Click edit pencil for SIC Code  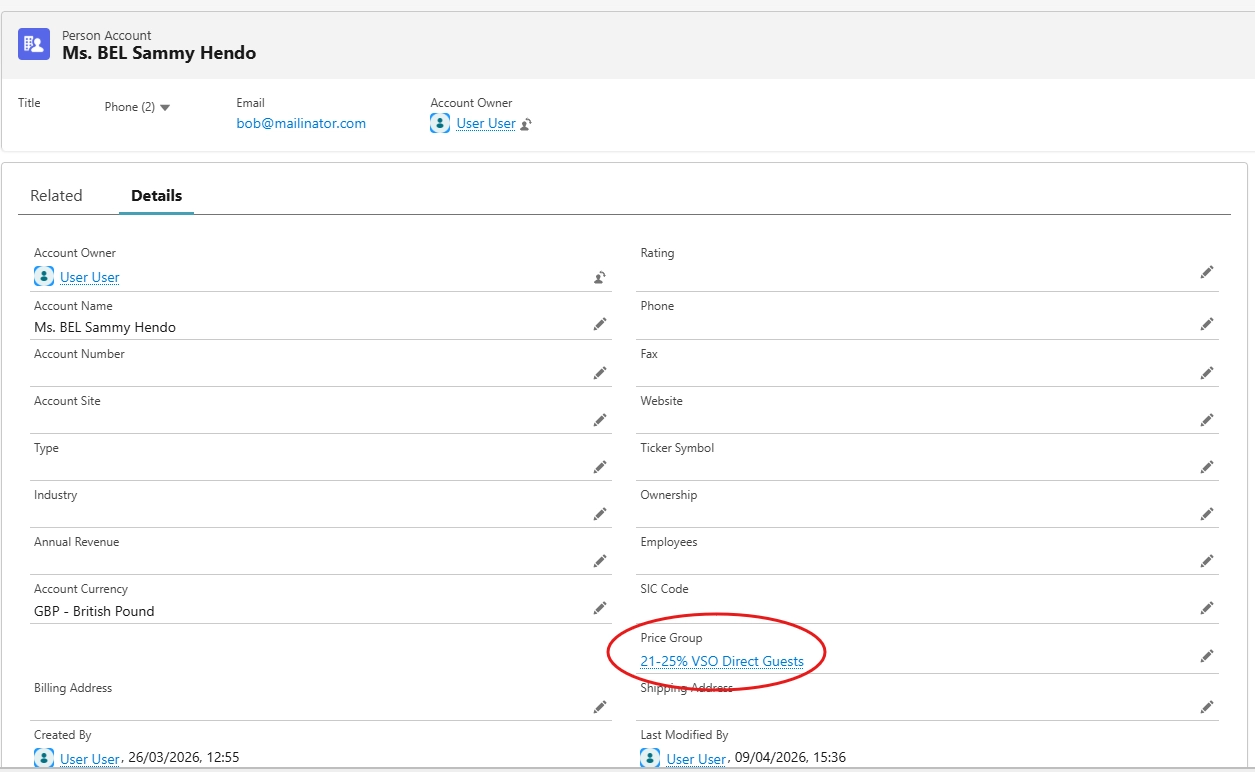click(1207, 608)
